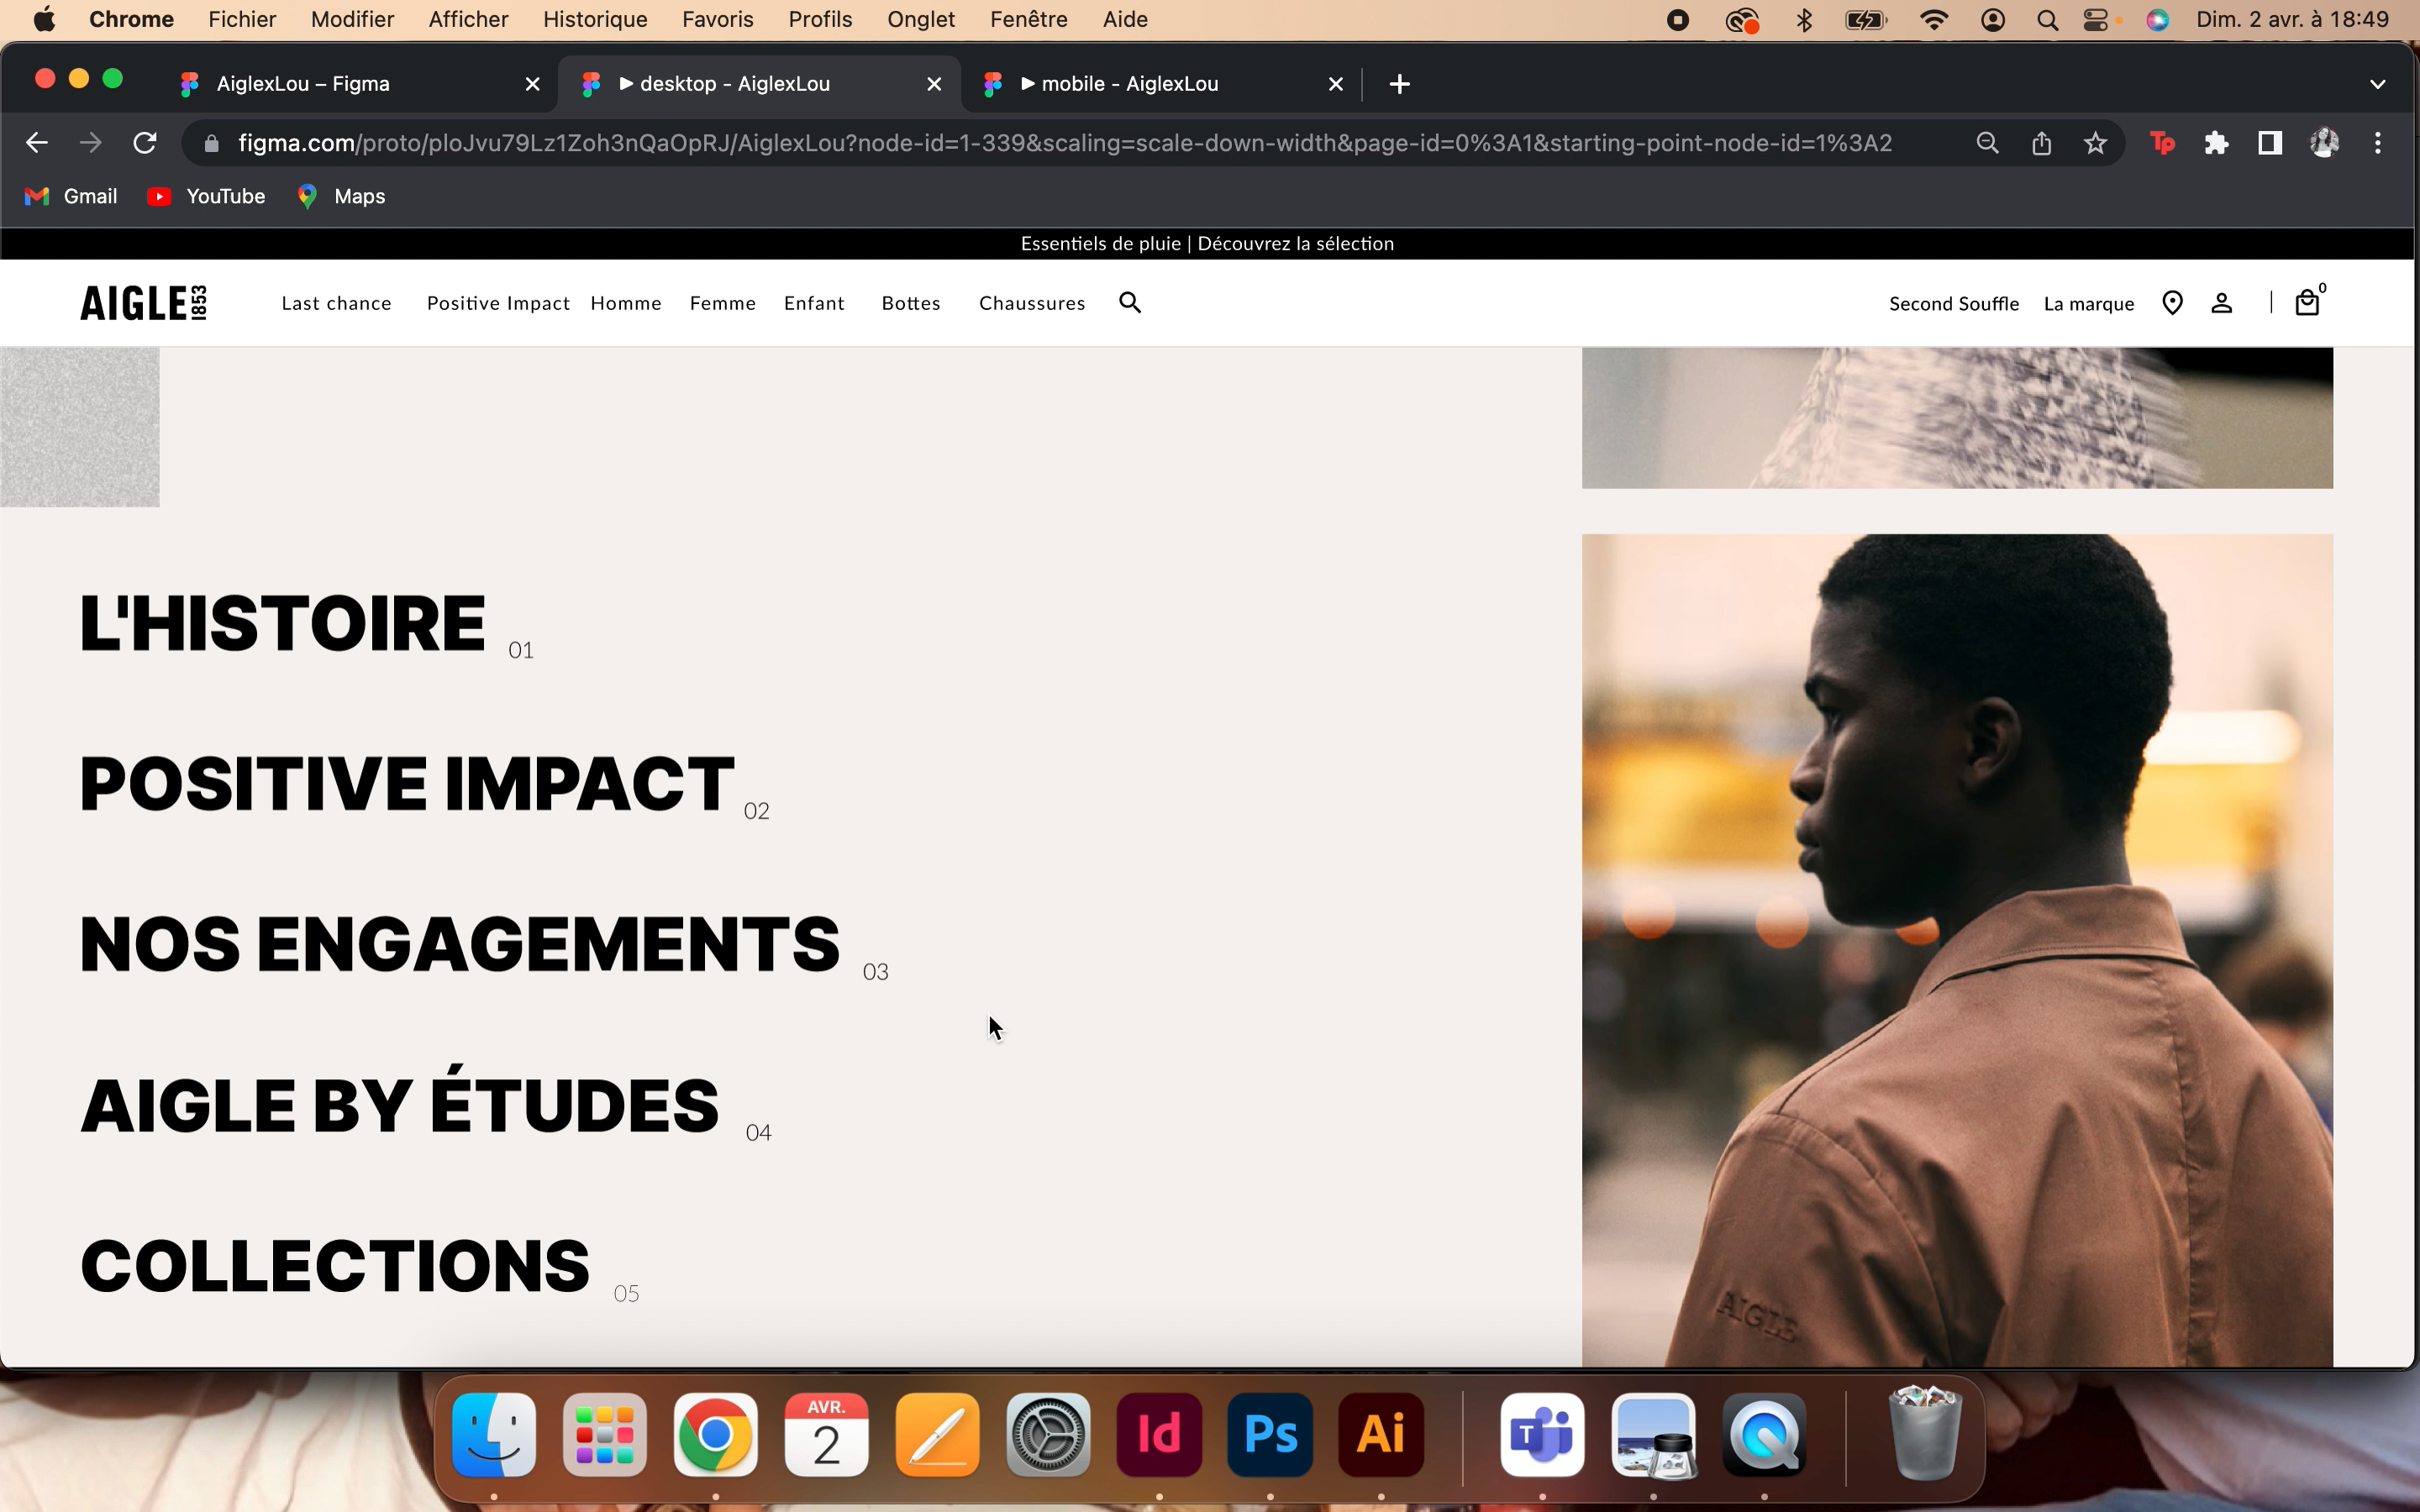Viewport: 2420px width, 1512px height.
Task: Reload the page with refresh icon
Action: pyautogui.click(x=145, y=143)
